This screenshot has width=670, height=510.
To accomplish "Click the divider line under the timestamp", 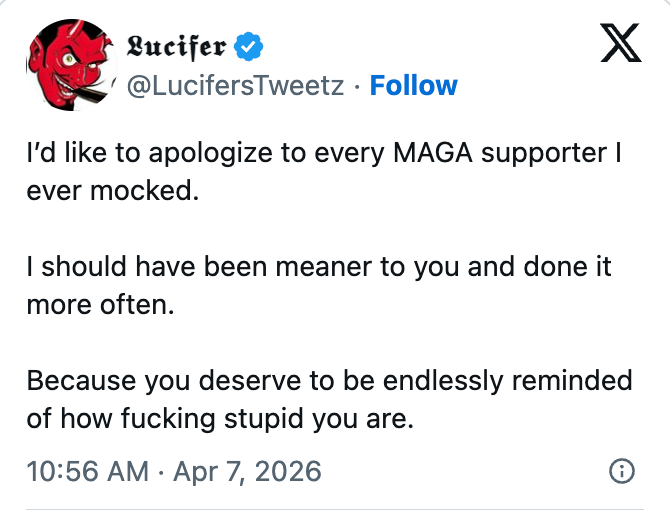I will 335,507.
